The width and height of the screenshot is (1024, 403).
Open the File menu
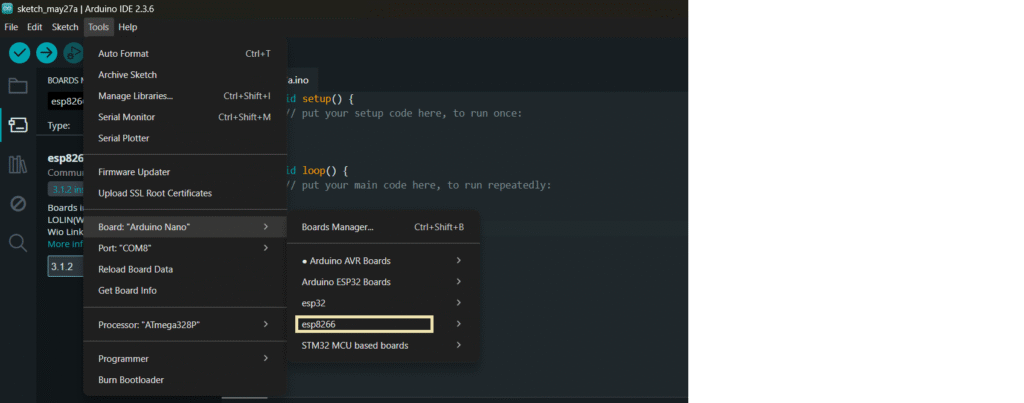click(11, 27)
